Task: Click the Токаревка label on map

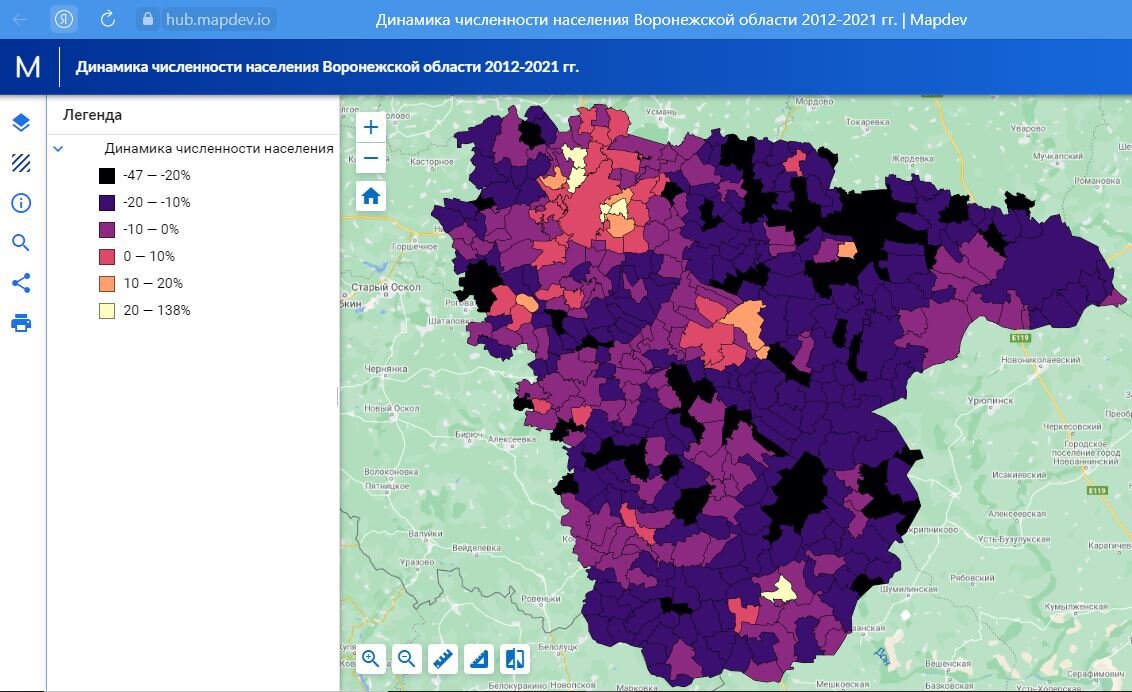Action: coord(868,122)
